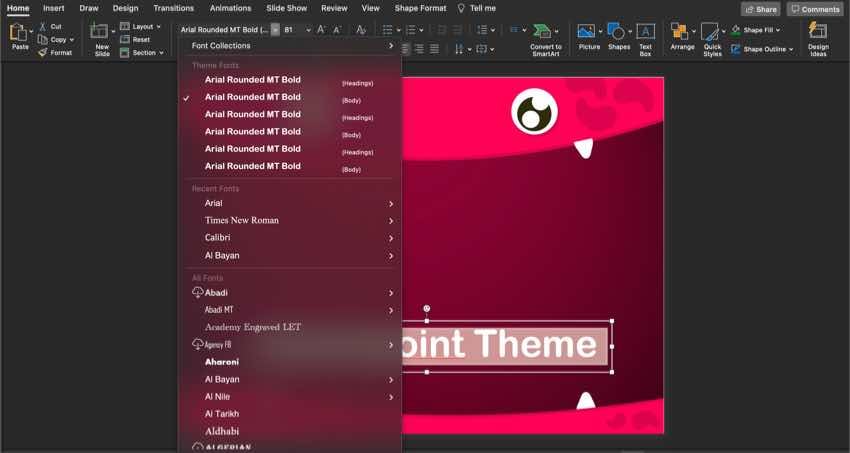The image size is (850, 453).
Task: Open the font size dropdown
Action: tap(308, 30)
